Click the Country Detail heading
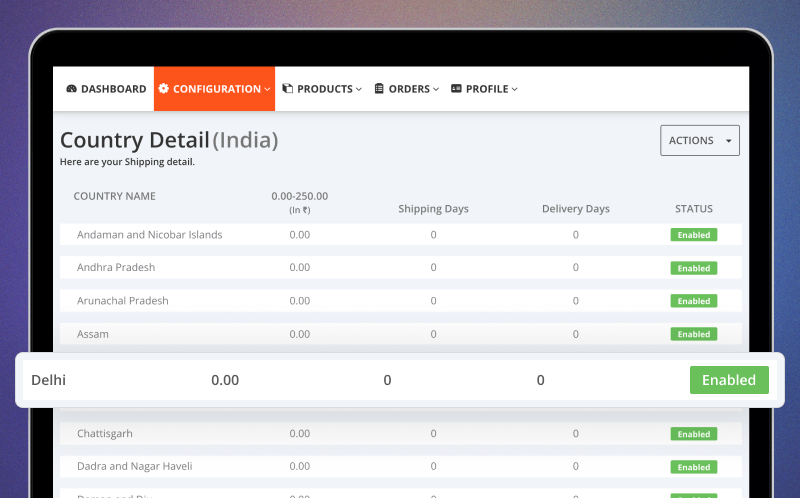This screenshot has height=498, width=800. coord(135,140)
